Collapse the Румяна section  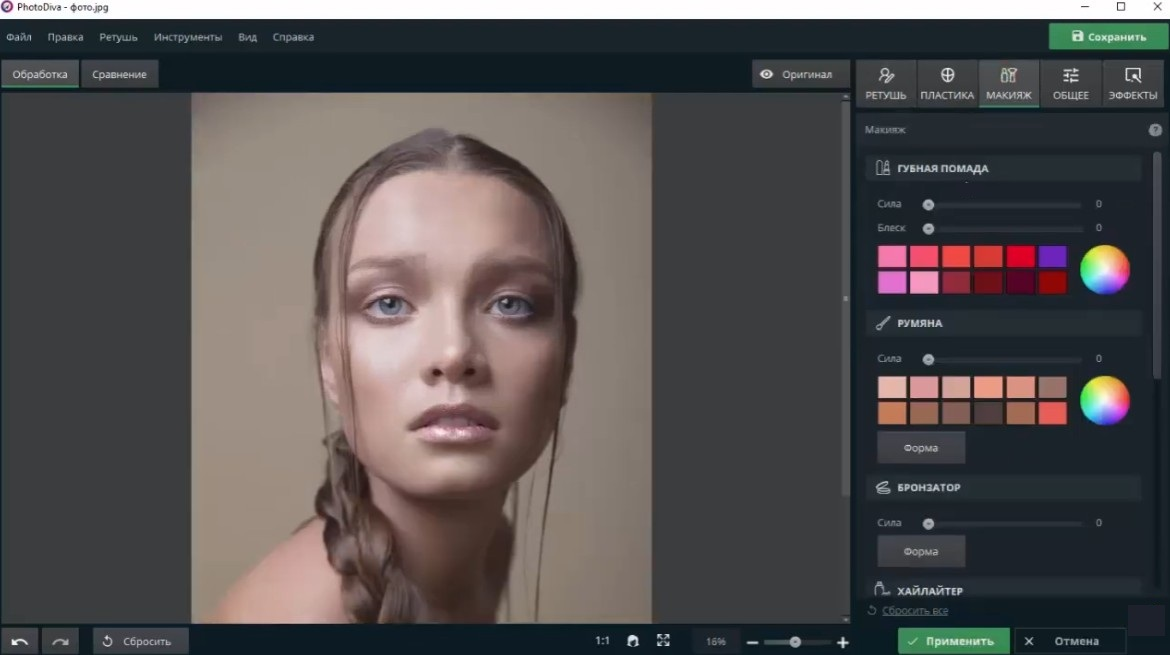[1003, 323]
